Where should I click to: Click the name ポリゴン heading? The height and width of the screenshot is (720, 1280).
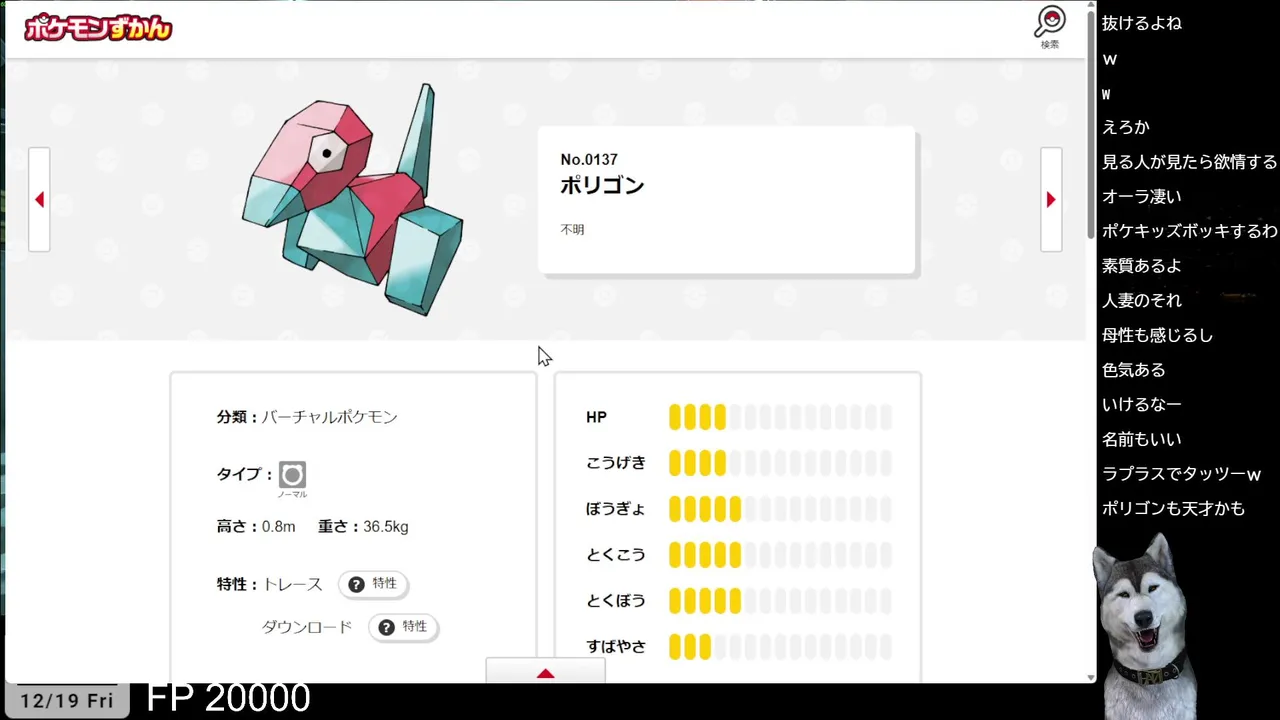[x=602, y=186]
